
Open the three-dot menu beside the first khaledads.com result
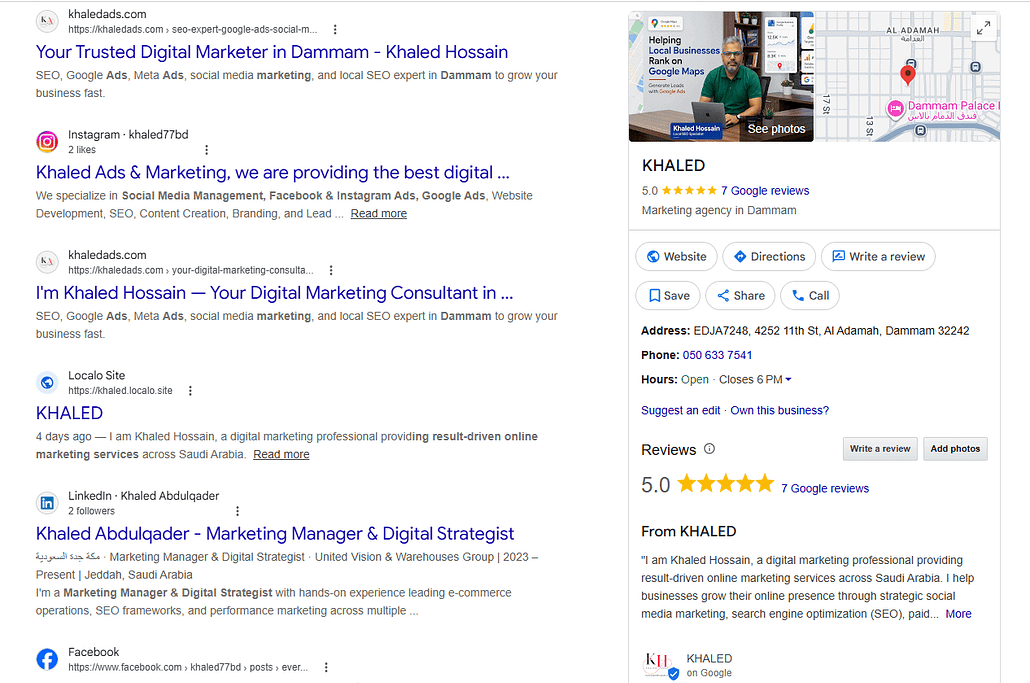[x=335, y=30]
